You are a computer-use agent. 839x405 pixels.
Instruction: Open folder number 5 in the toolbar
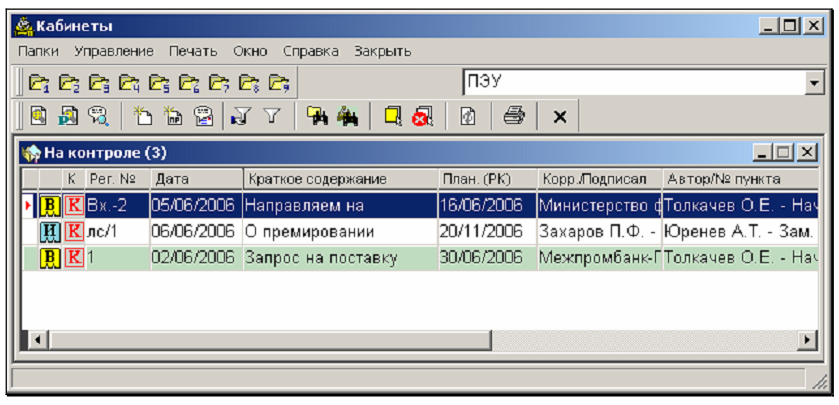tap(159, 82)
